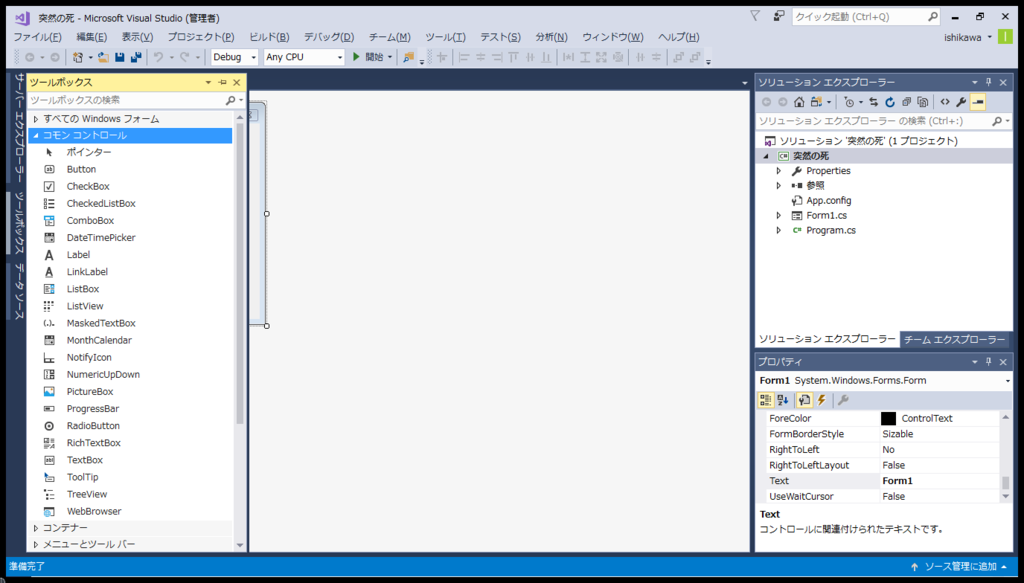Open the Form1 object selector dropdown in Properties
Image resolution: width=1024 pixels, height=583 pixels.
(1008, 381)
